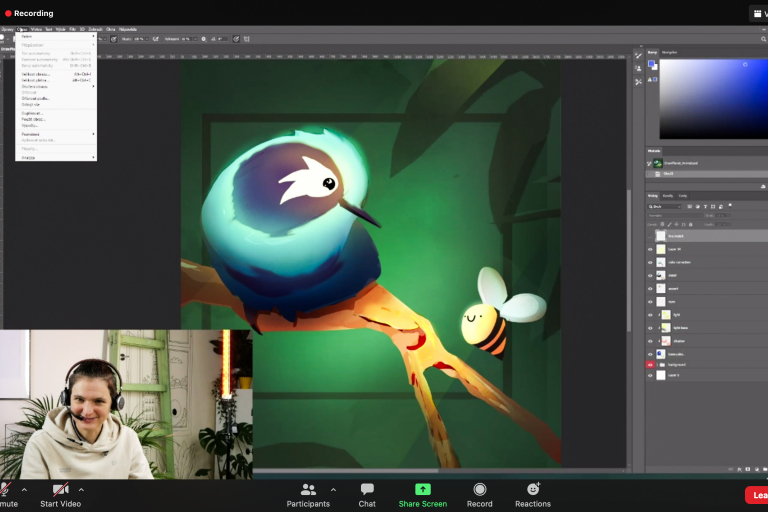This screenshot has height=512, width=768.
Task: Click the Zoom Record icon
Action: point(479,489)
